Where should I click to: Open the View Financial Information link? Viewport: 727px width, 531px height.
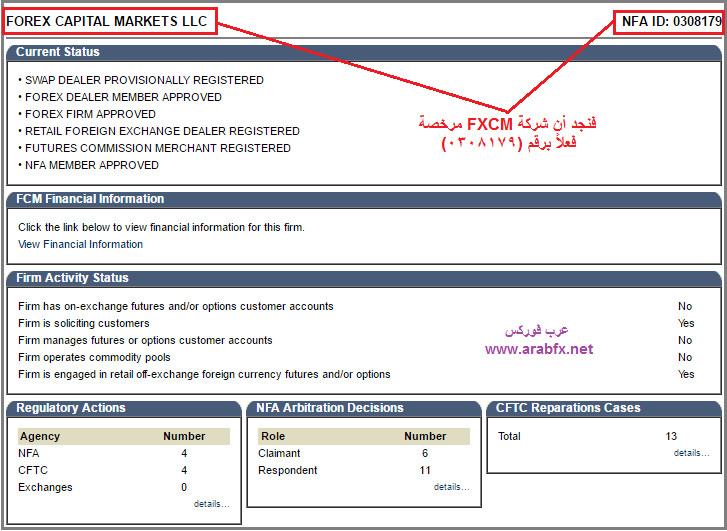point(80,244)
